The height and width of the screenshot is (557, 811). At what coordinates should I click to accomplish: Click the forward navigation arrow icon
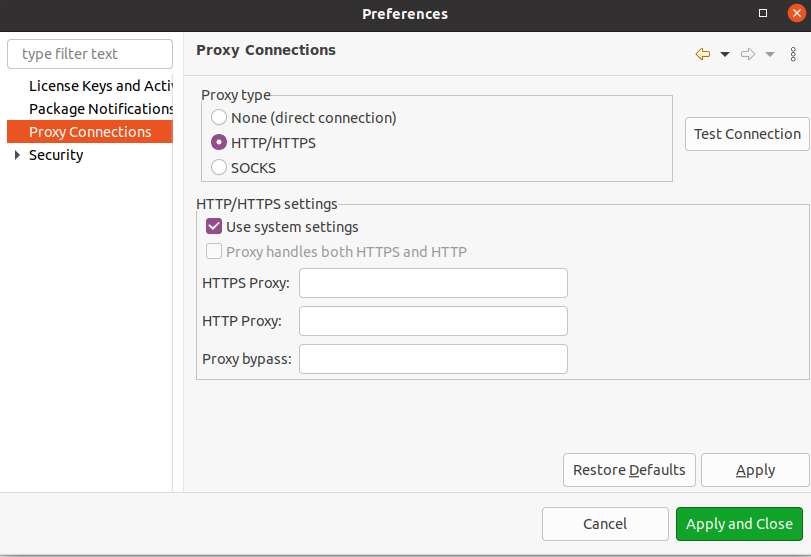747,54
